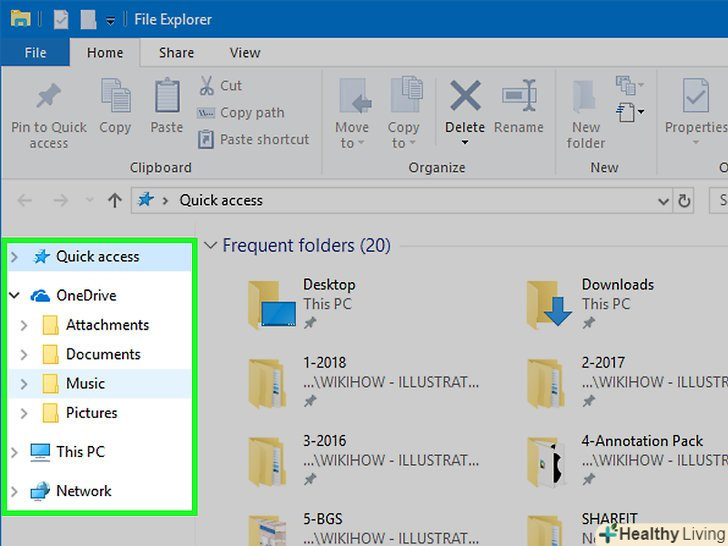Collapse the OneDrive tree node
Screen dimensions: 728x546
(14, 295)
